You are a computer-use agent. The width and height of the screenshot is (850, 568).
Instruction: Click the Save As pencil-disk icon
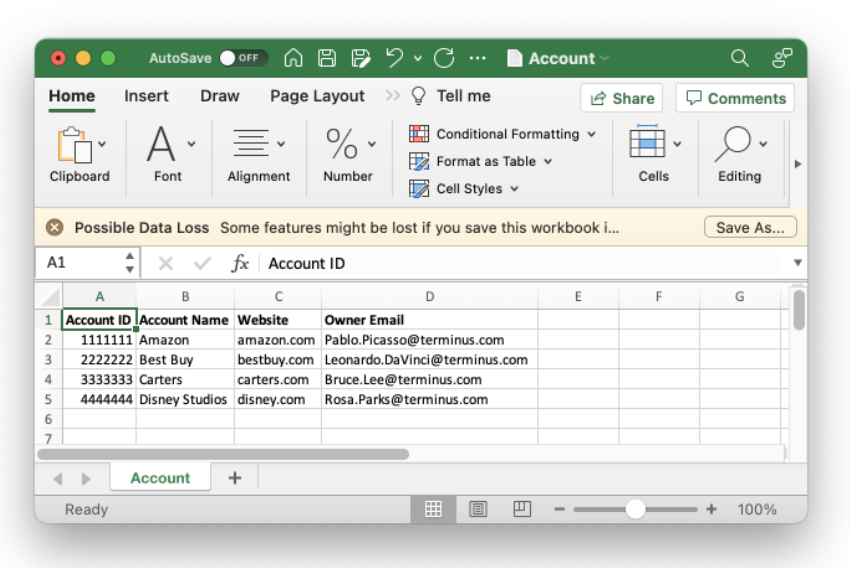(x=360, y=57)
